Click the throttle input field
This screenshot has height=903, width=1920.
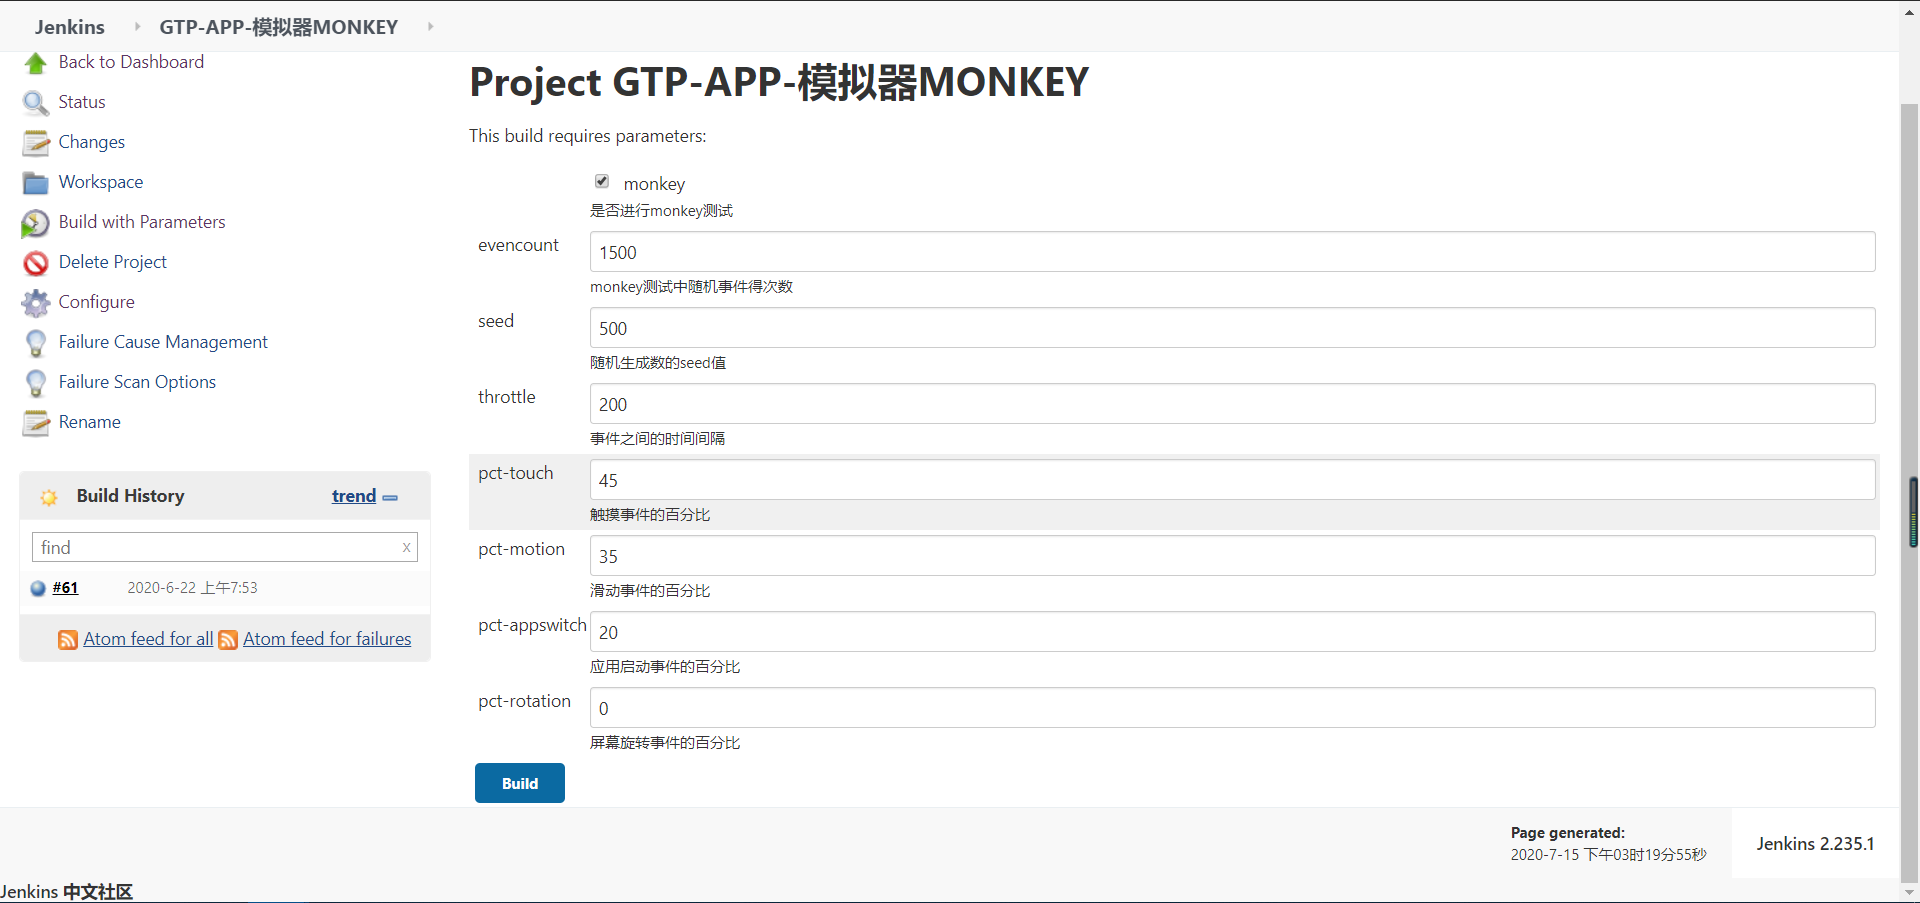click(x=1232, y=404)
